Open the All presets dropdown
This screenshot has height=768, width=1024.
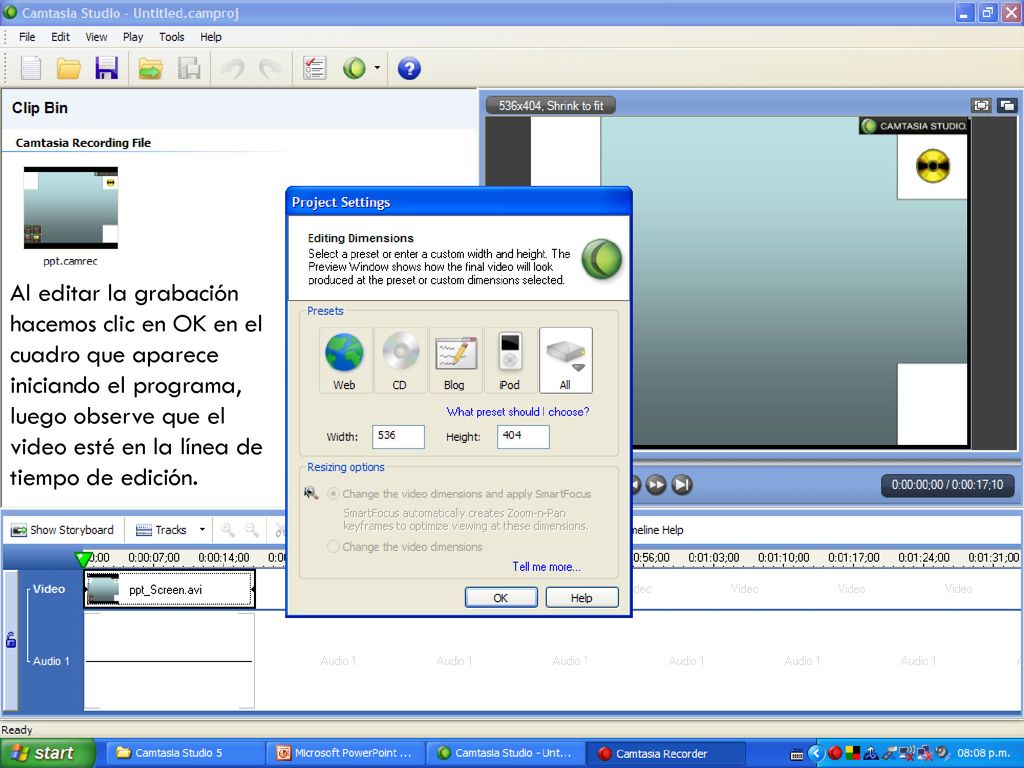click(x=566, y=360)
